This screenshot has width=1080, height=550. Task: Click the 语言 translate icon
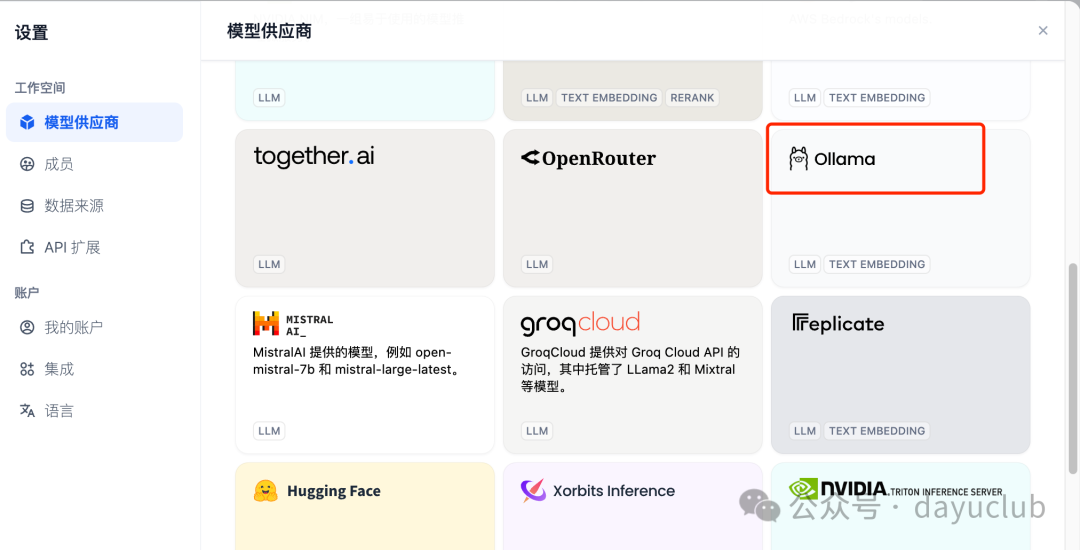27,411
